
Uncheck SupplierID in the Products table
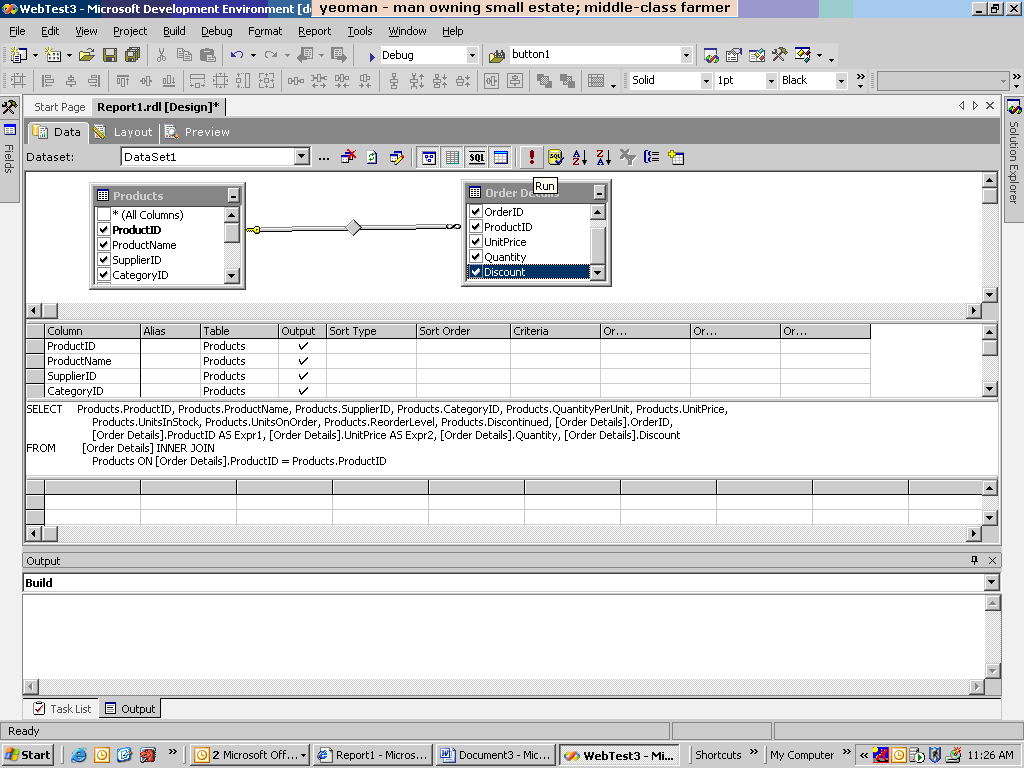click(x=103, y=260)
